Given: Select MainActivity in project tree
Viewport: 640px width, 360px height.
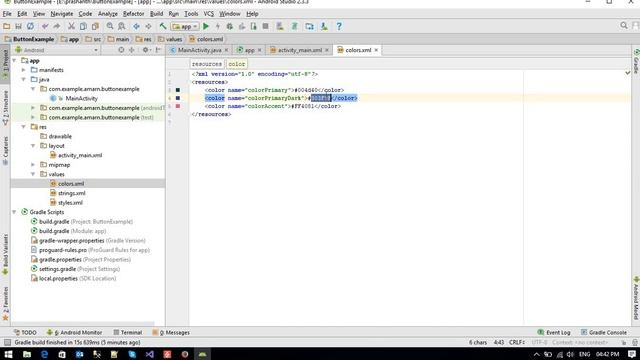Looking at the screenshot, I should coord(81,98).
